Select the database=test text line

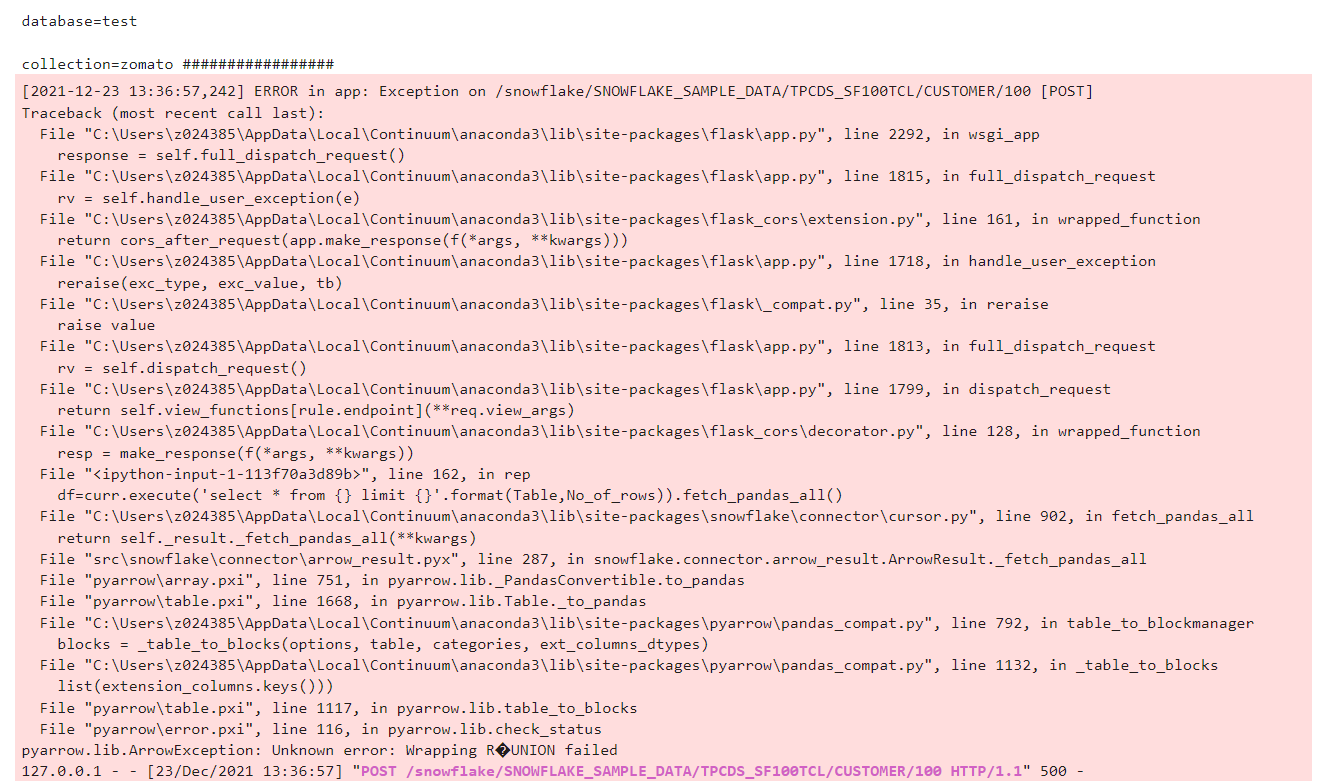tap(80, 20)
